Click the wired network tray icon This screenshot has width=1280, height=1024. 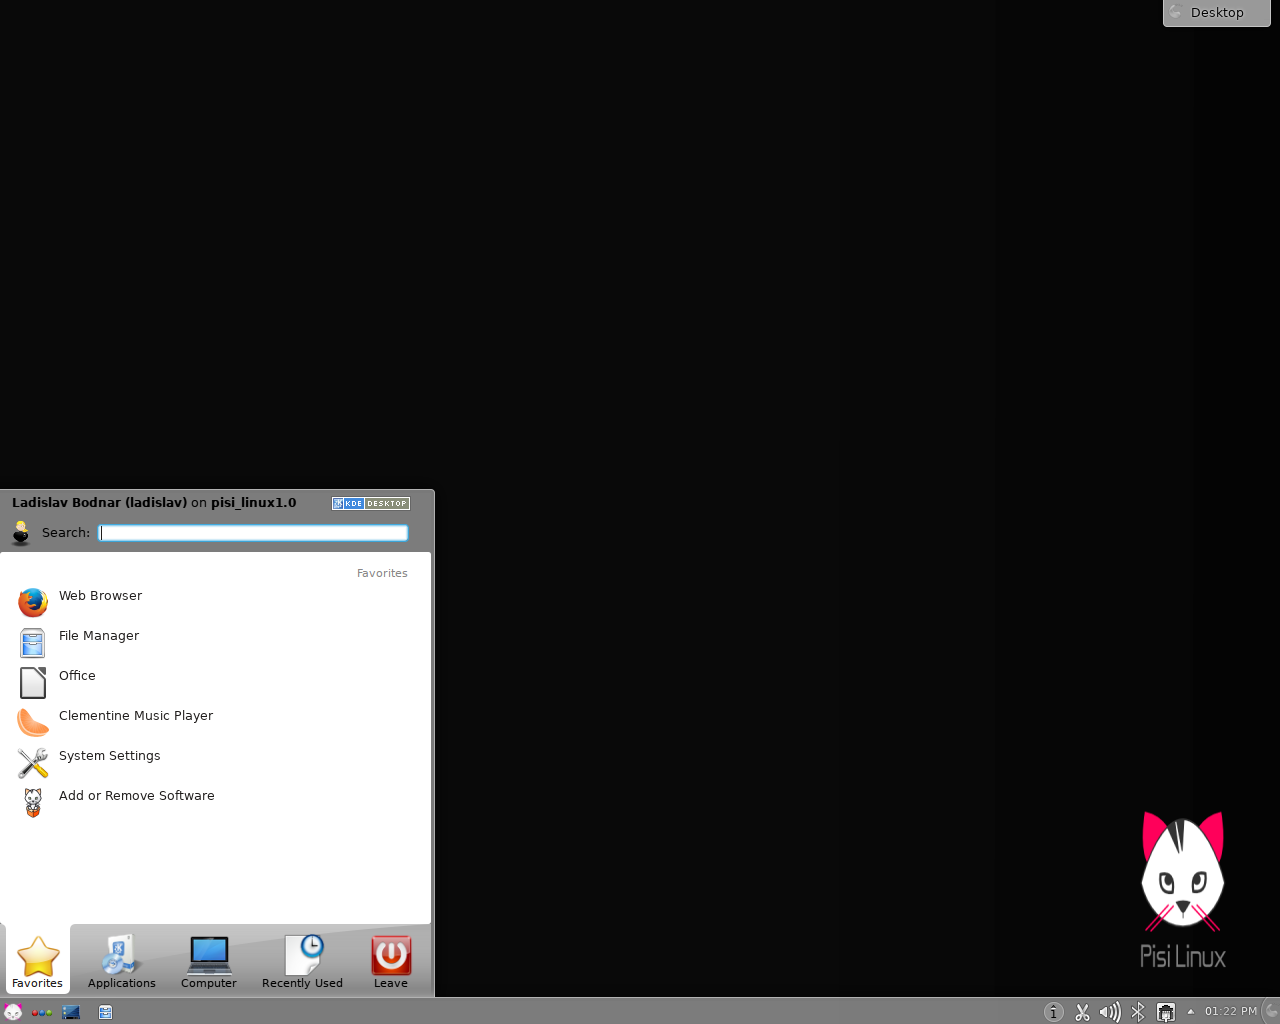(1165, 1012)
